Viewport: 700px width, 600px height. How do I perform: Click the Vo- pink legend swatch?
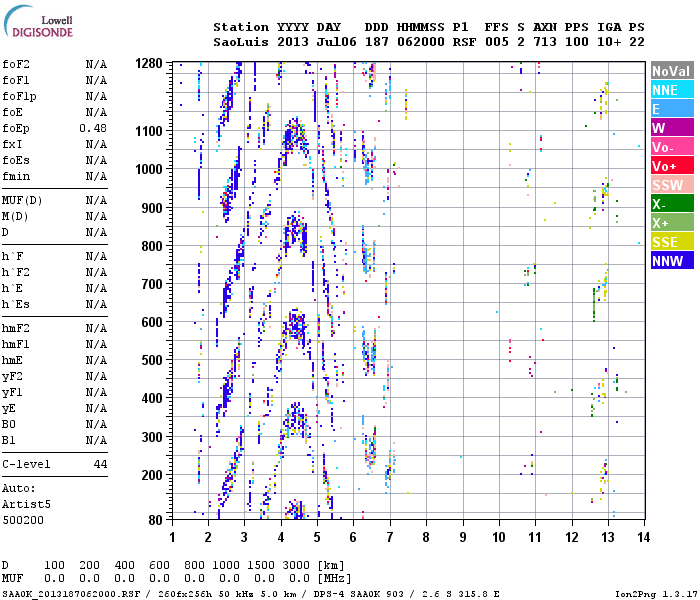[672, 146]
